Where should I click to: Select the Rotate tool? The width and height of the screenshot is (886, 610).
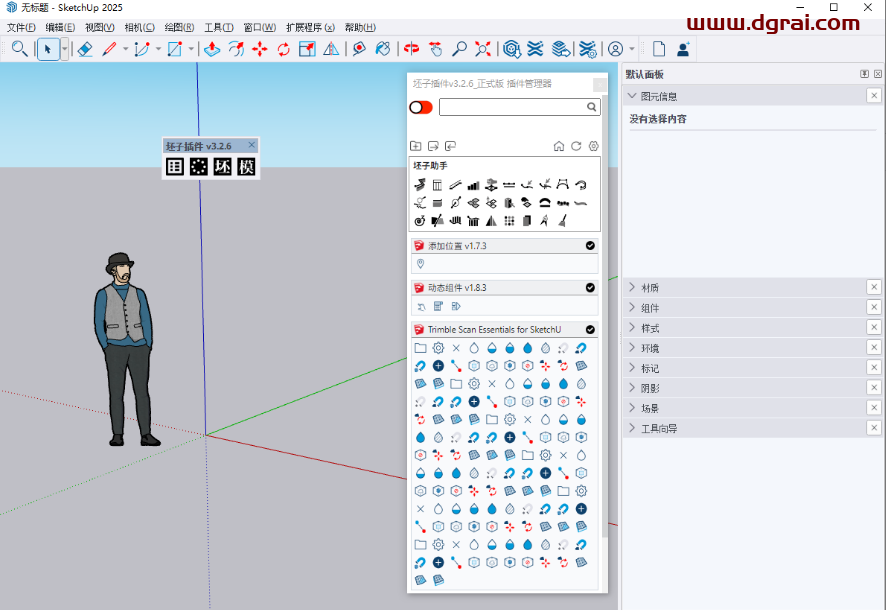pyautogui.click(x=284, y=49)
